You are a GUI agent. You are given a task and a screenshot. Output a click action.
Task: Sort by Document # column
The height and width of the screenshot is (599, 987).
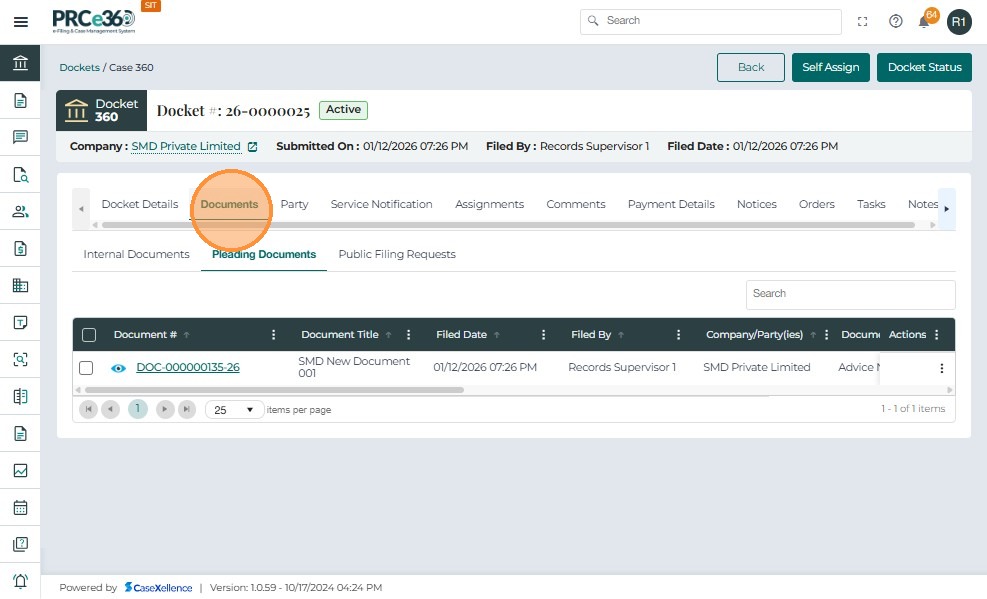pyautogui.click(x=145, y=335)
